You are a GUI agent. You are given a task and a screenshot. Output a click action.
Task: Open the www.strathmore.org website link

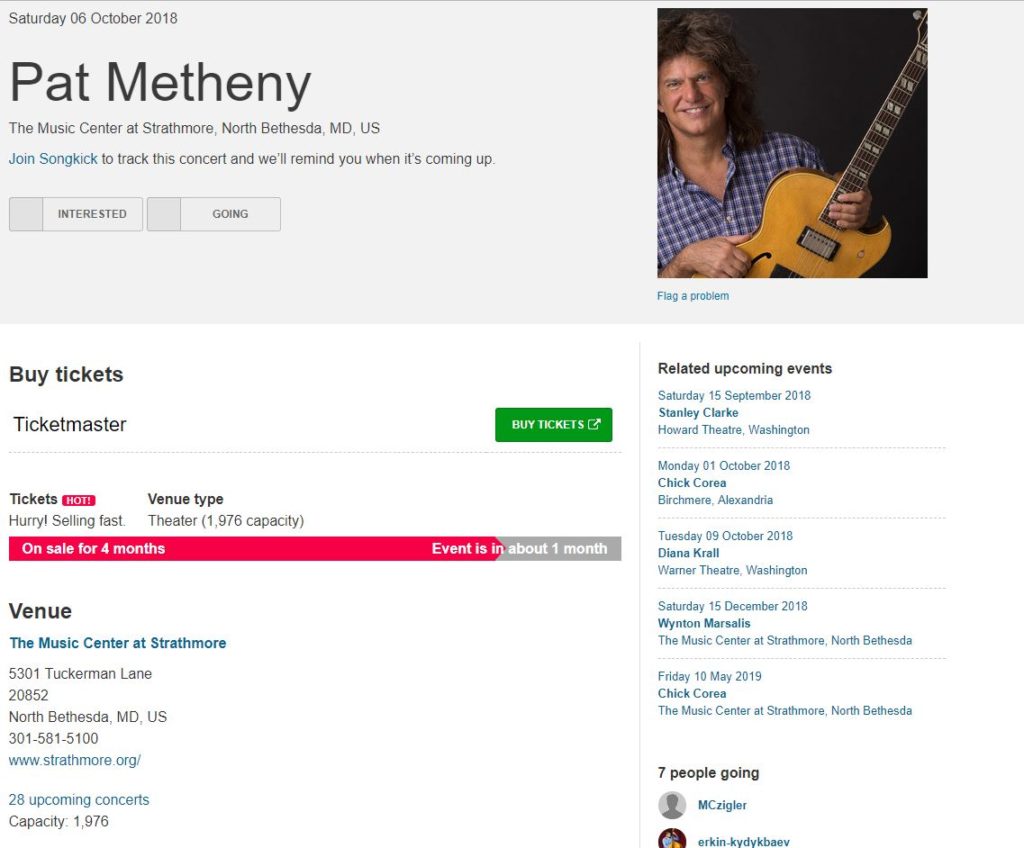(74, 760)
